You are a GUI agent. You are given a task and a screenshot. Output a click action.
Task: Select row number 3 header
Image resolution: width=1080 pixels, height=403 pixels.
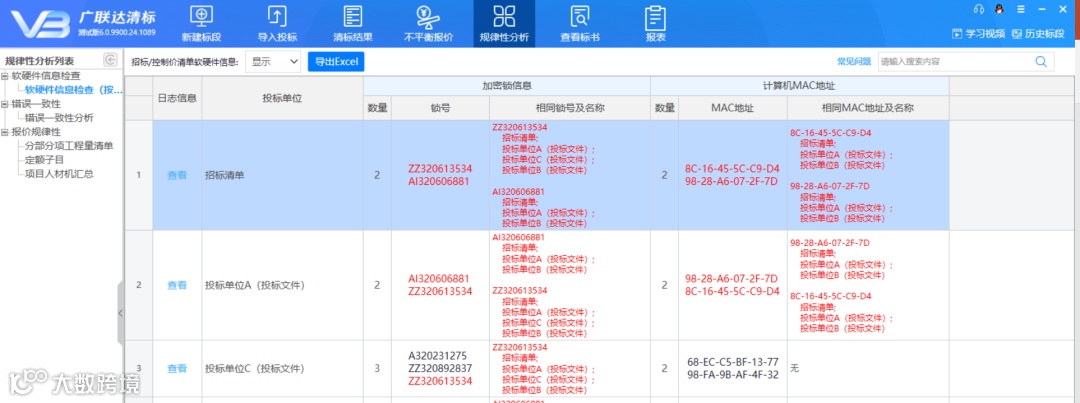click(x=138, y=369)
